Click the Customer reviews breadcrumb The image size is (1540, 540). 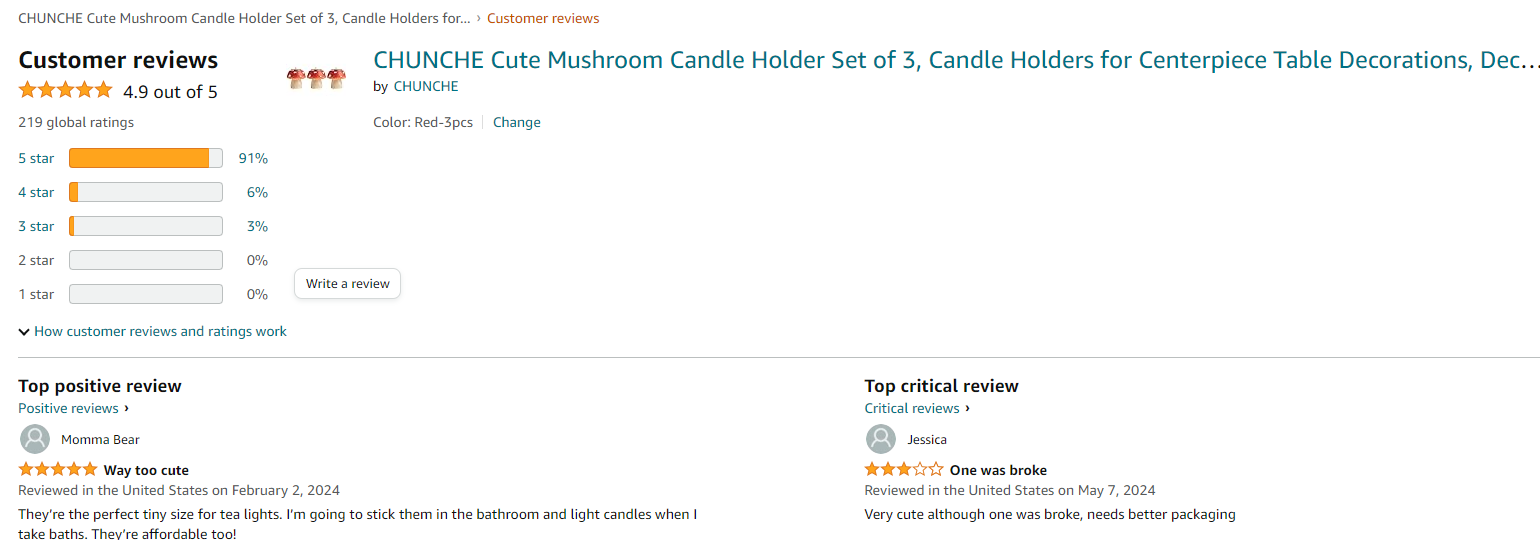pos(543,18)
